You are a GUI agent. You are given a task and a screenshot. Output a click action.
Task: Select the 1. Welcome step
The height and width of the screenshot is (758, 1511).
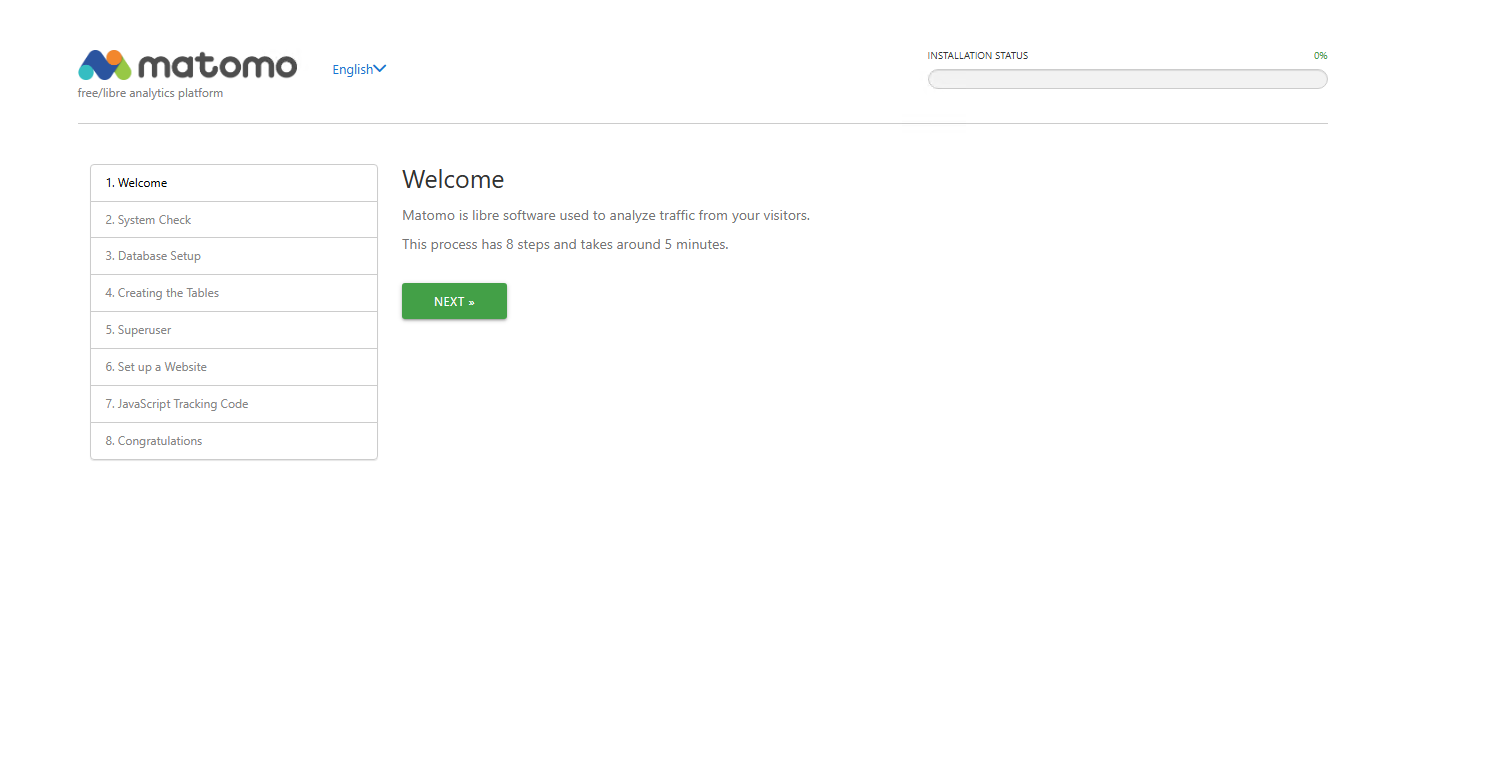coord(136,183)
